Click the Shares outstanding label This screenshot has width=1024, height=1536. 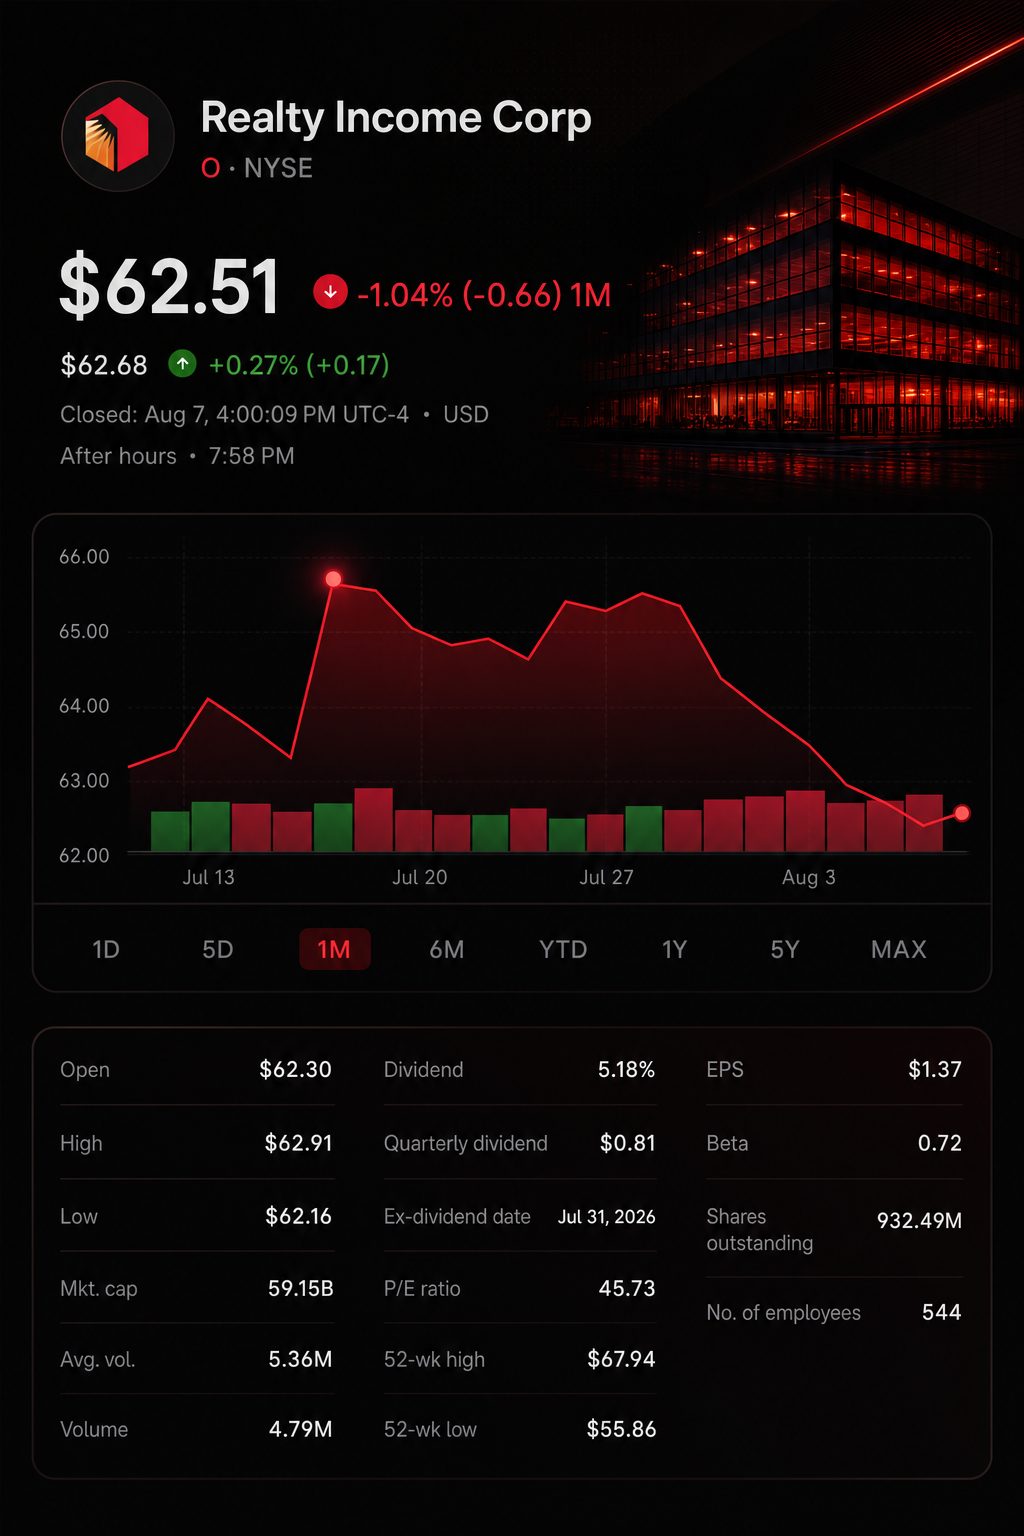click(x=759, y=1230)
